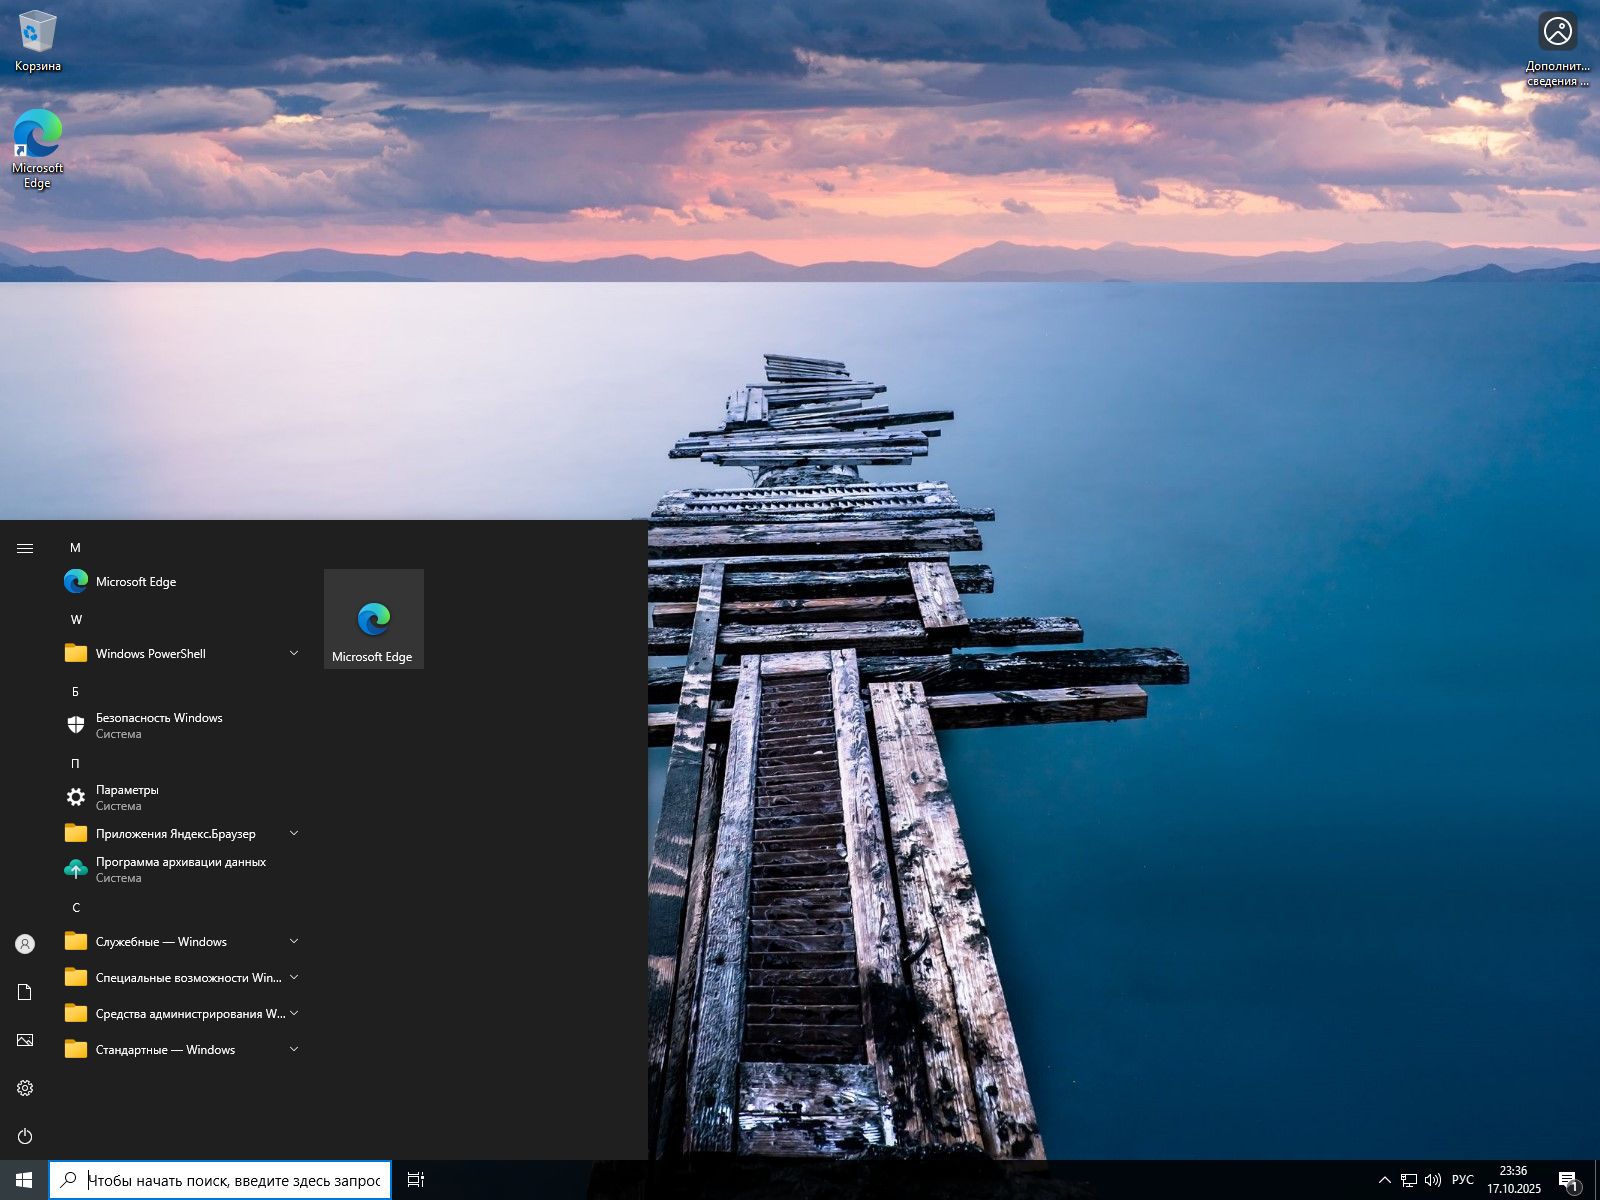Click the user account icon in Start sidebar
The width and height of the screenshot is (1600, 1200).
point(25,944)
